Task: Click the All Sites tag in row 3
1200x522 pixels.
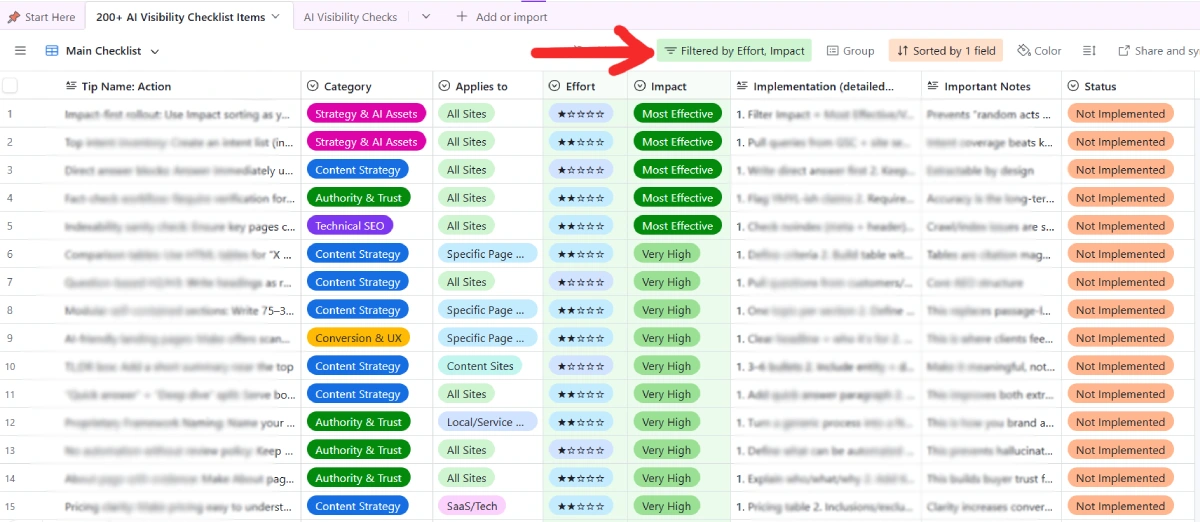Action: [466, 170]
